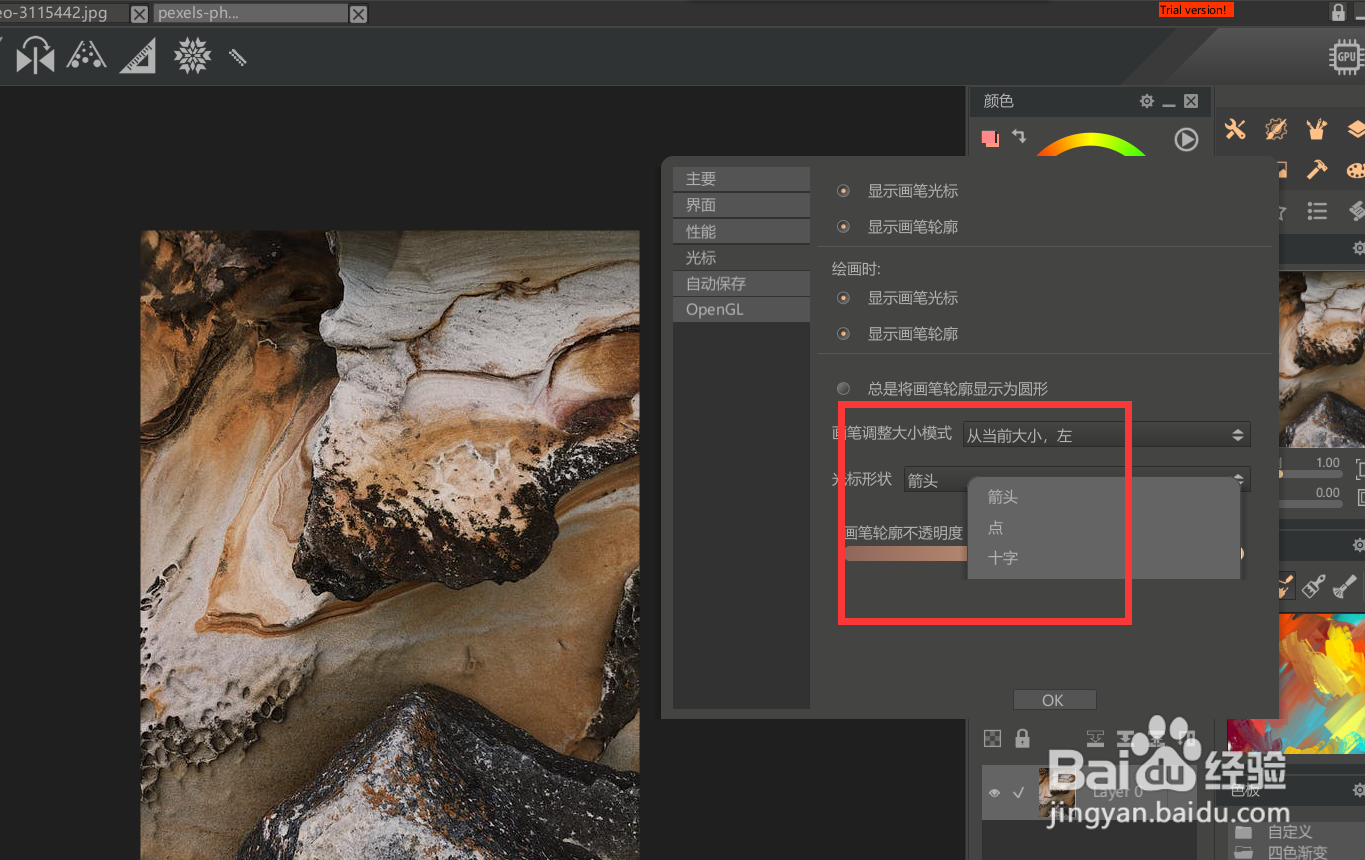Viewport: 1365px width, 860px height.
Task: Toggle layer transparency lock checkerboard icon
Action: [x=992, y=738]
